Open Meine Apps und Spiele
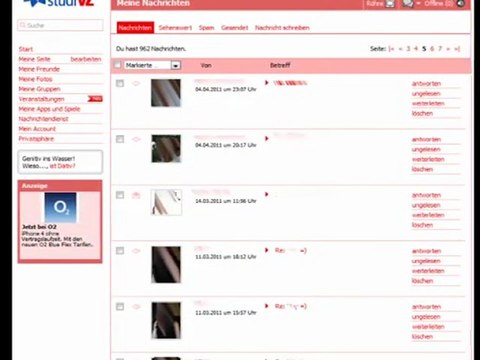The image size is (480, 360). coord(49,109)
